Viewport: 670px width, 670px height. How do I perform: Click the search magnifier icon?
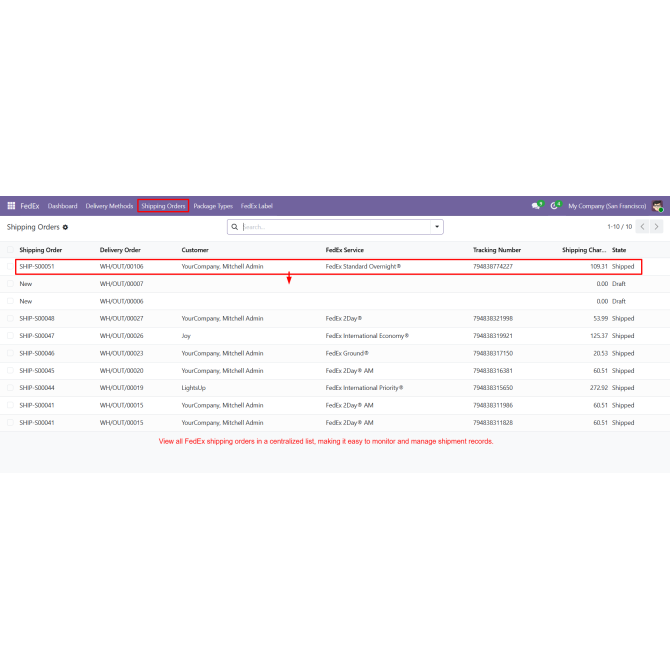click(235, 227)
